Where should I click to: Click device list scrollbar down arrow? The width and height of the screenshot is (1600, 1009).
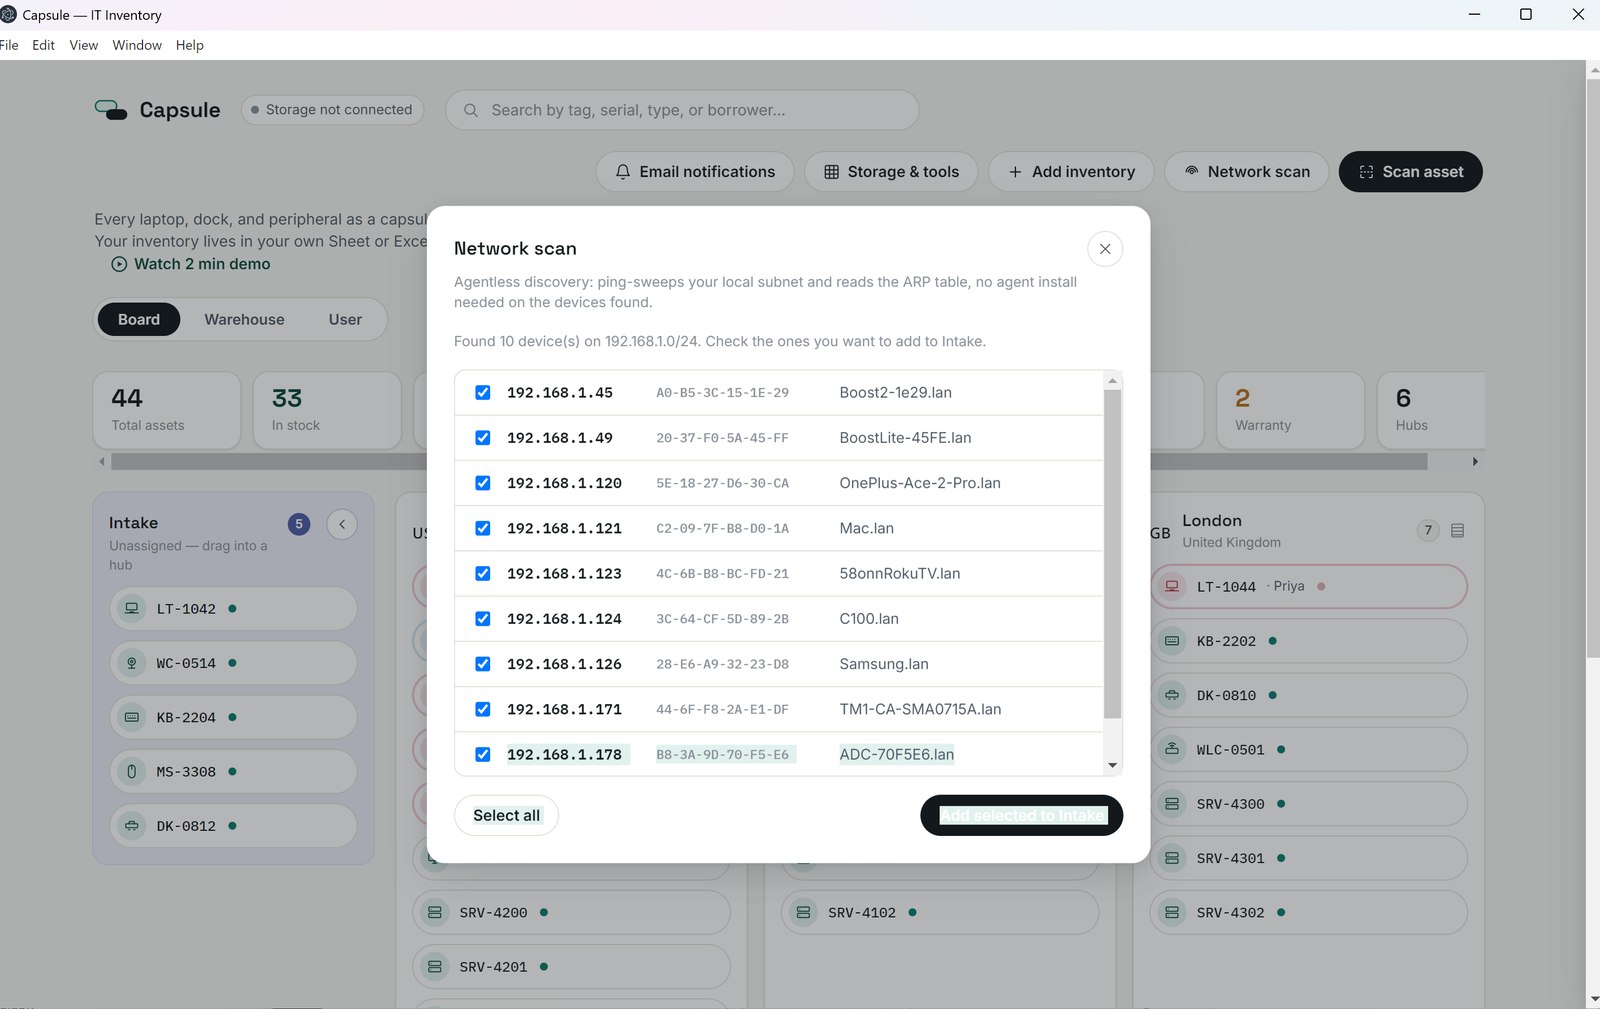point(1112,766)
